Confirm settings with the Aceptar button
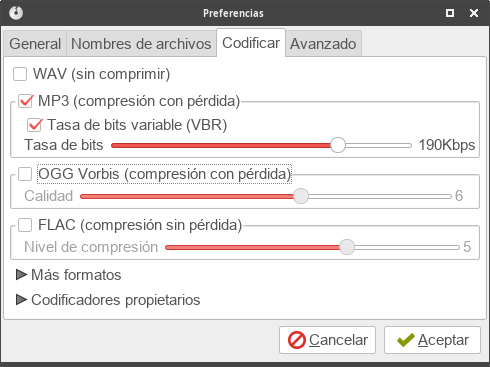 (432, 340)
